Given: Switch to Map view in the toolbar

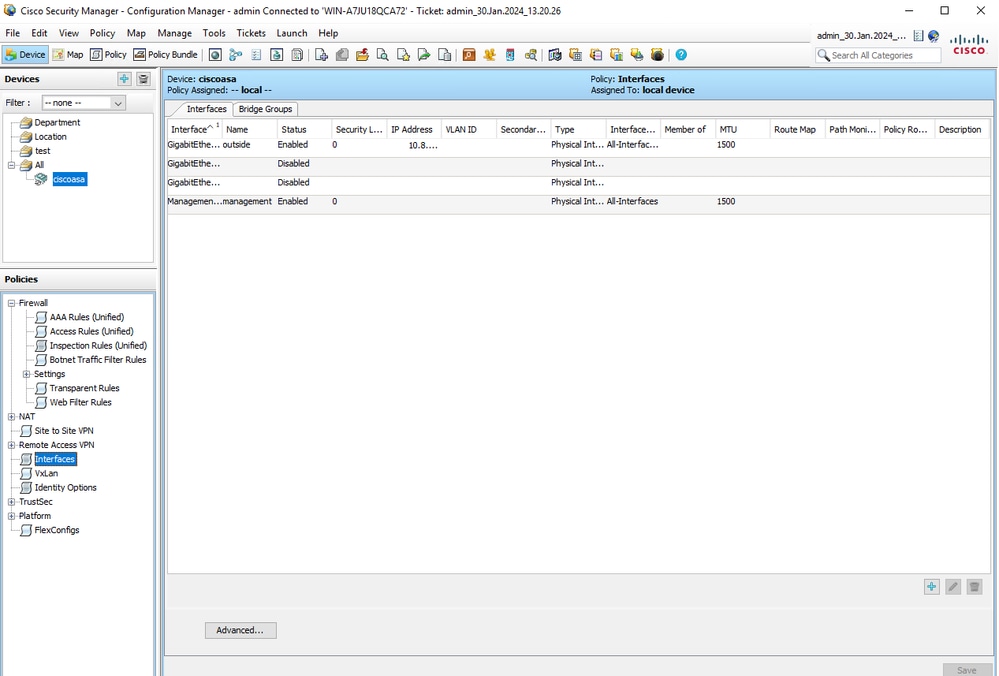Looking at the screenshot, I should (68, 55).
